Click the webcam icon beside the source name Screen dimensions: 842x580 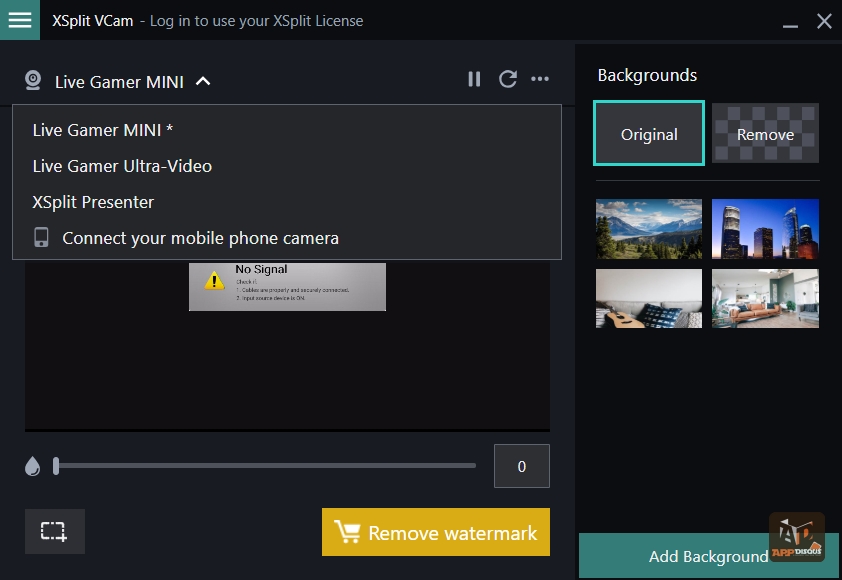[33, 81]
